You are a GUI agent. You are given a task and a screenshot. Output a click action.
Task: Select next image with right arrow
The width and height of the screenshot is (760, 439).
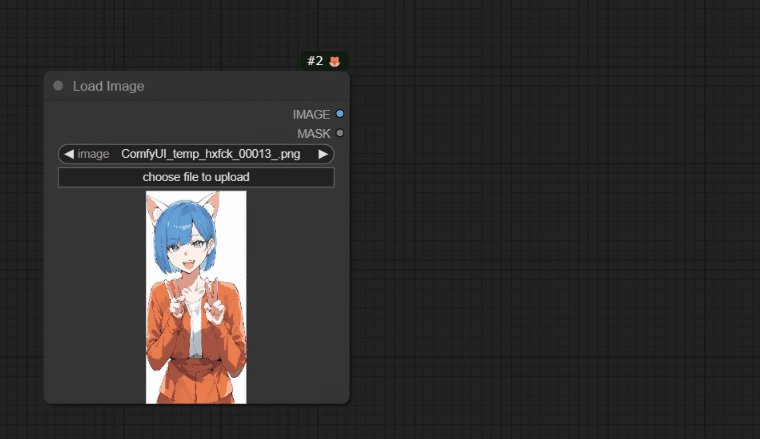click(323, 154)
